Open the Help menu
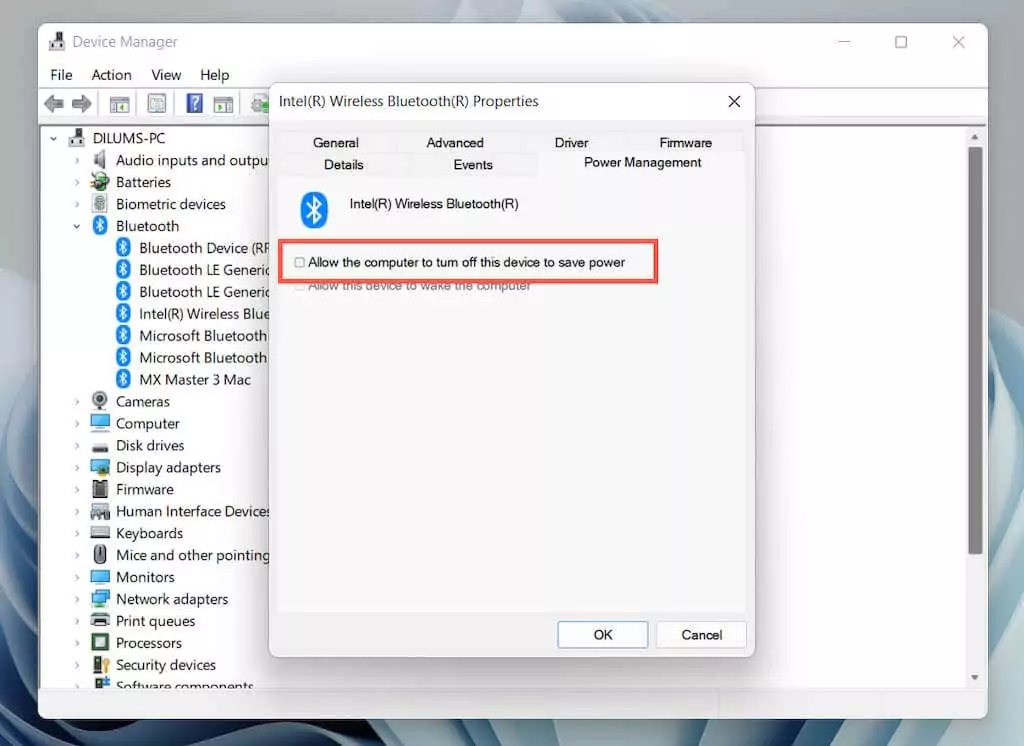Image resolution: width=1024 pixels, height=746 pixels. [214, 75]
